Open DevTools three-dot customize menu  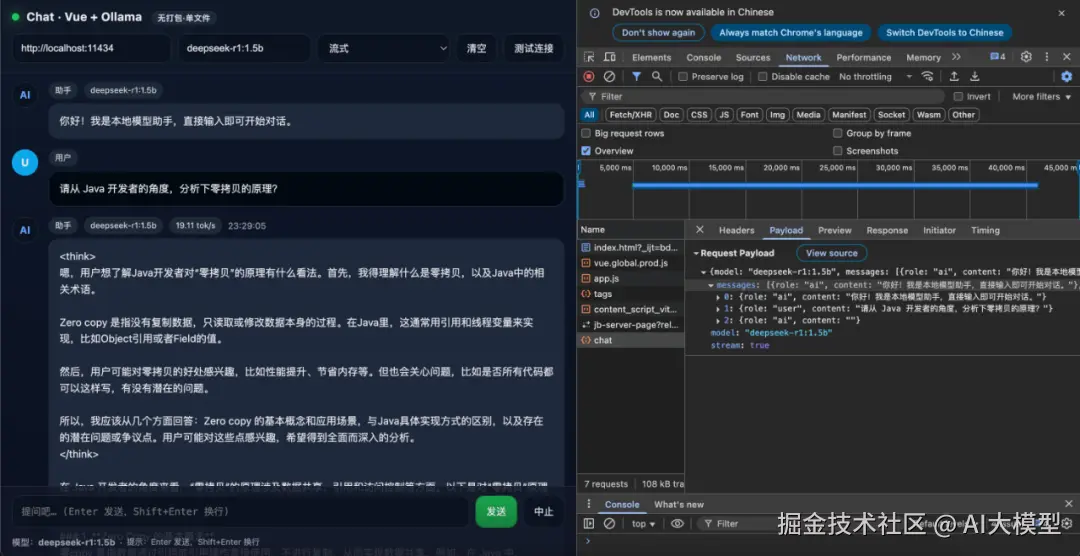click(1047, 57)
